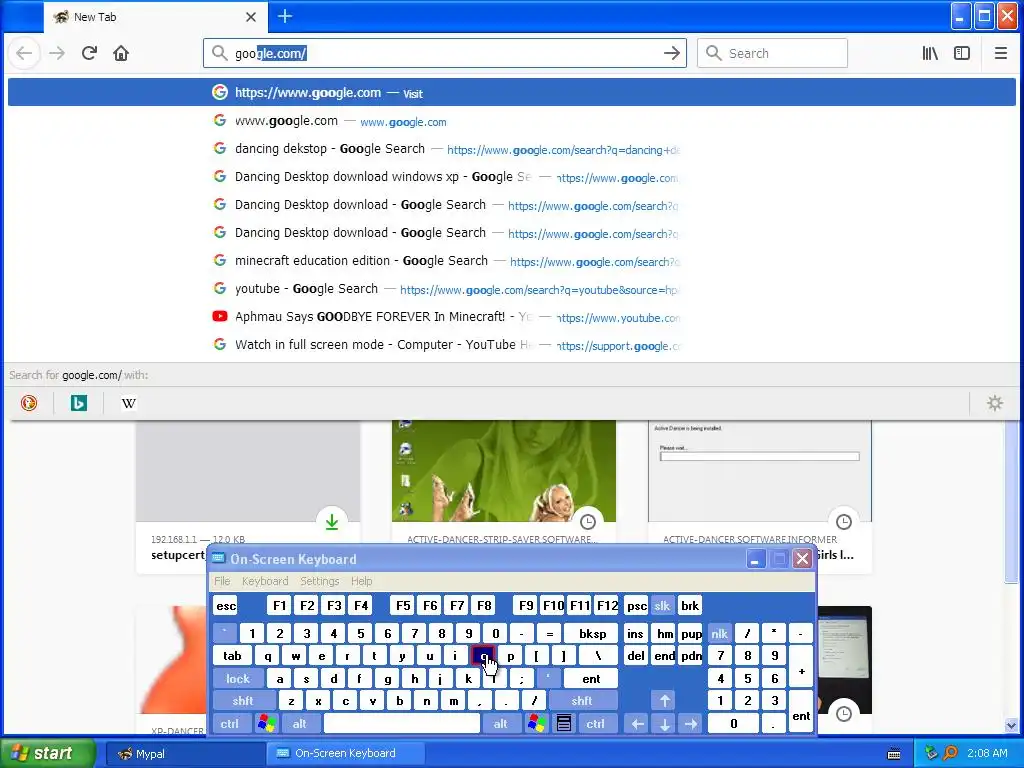Image resolution: width=1024 pixels, height=768 pixels.
Task: Search with DuckDuckGo one-off engine icon
Action: coord(29,403)
